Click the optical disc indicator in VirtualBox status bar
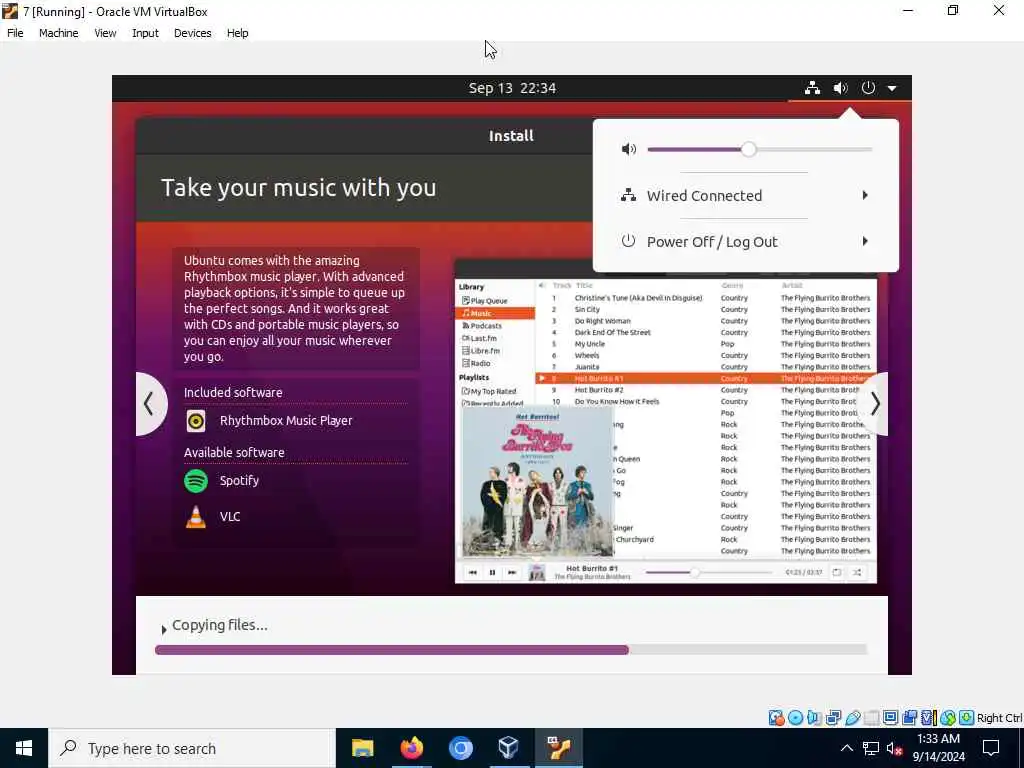 click(x=795, y=718)
